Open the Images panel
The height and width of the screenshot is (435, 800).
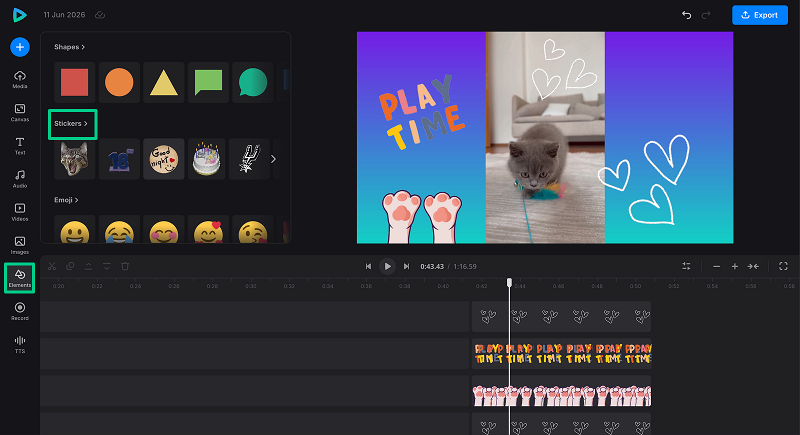pos(20,245)
